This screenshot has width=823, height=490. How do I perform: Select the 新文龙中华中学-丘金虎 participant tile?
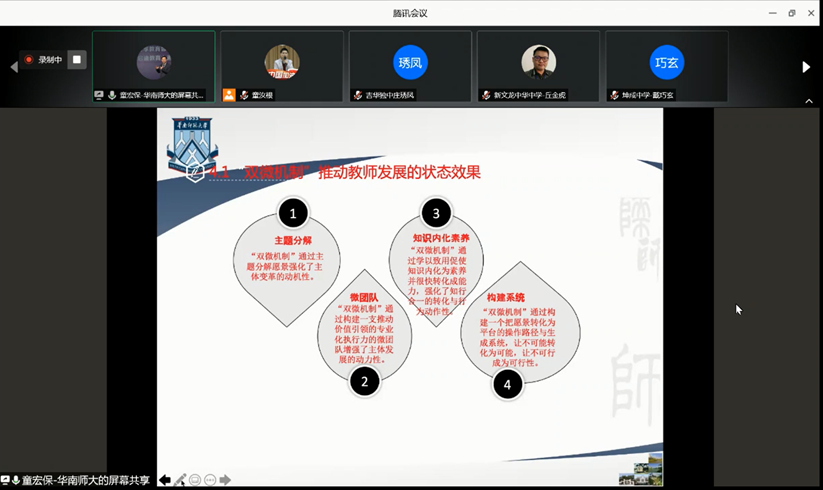tap(539, 66)
